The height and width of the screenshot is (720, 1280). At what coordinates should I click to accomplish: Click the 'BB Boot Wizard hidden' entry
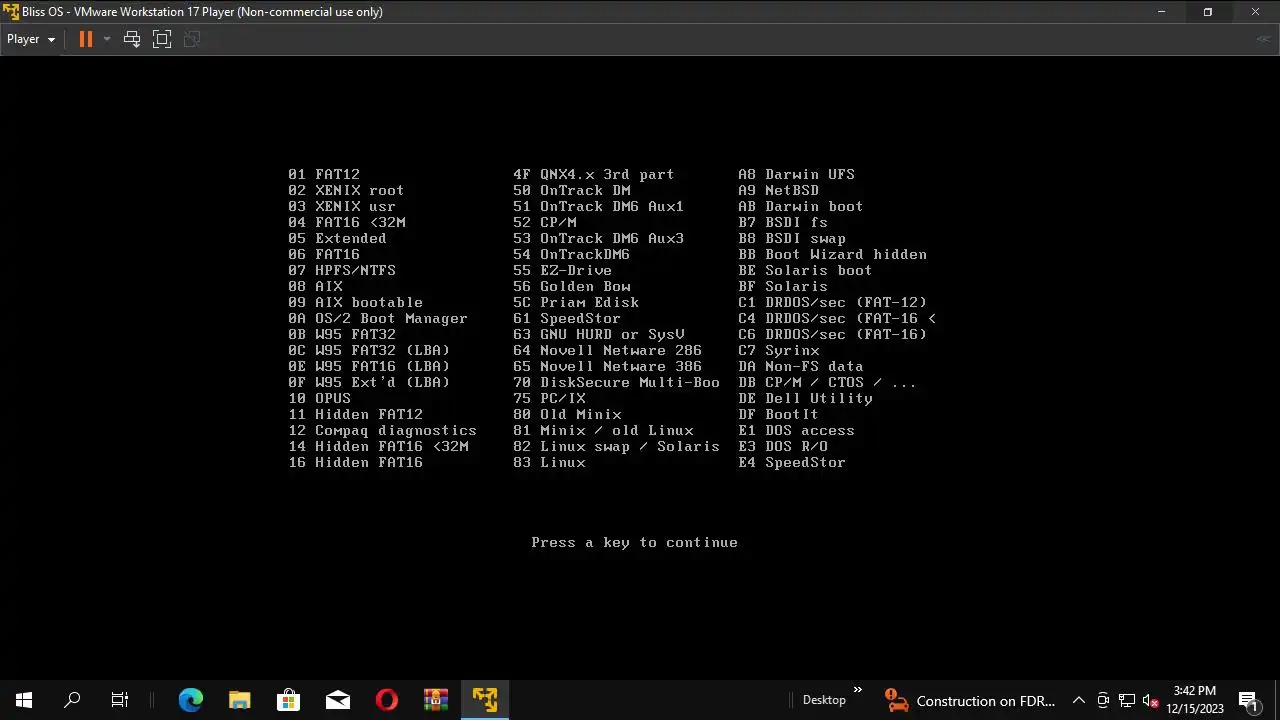832,254
